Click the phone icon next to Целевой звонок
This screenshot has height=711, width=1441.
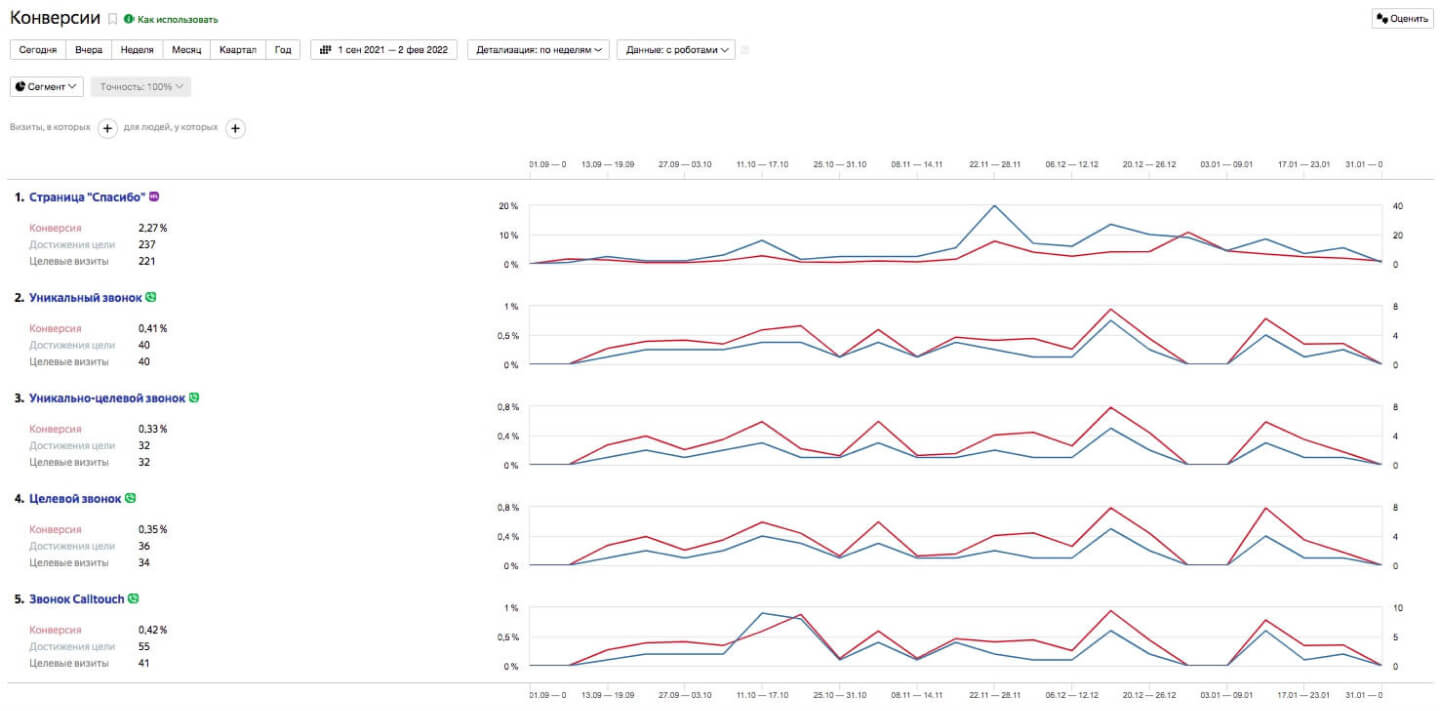(x=130, y=498)
